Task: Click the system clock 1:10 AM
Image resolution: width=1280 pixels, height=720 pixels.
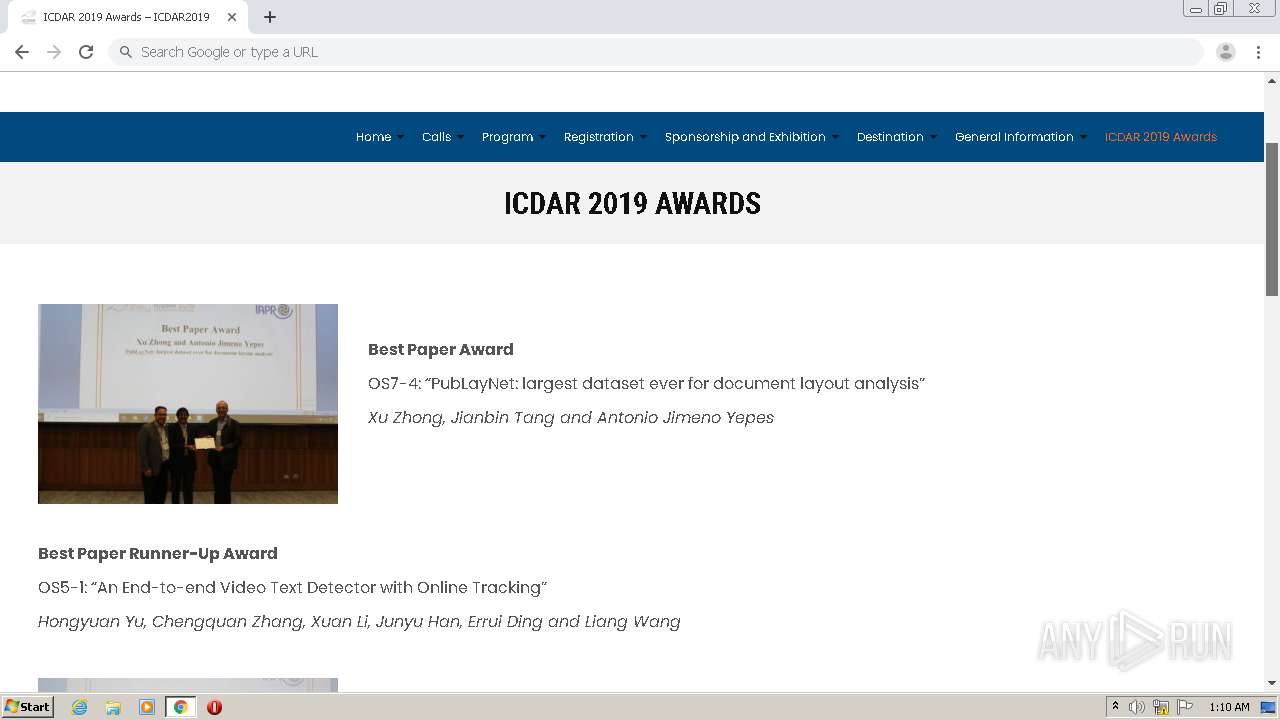Action: coord(1229,707)
